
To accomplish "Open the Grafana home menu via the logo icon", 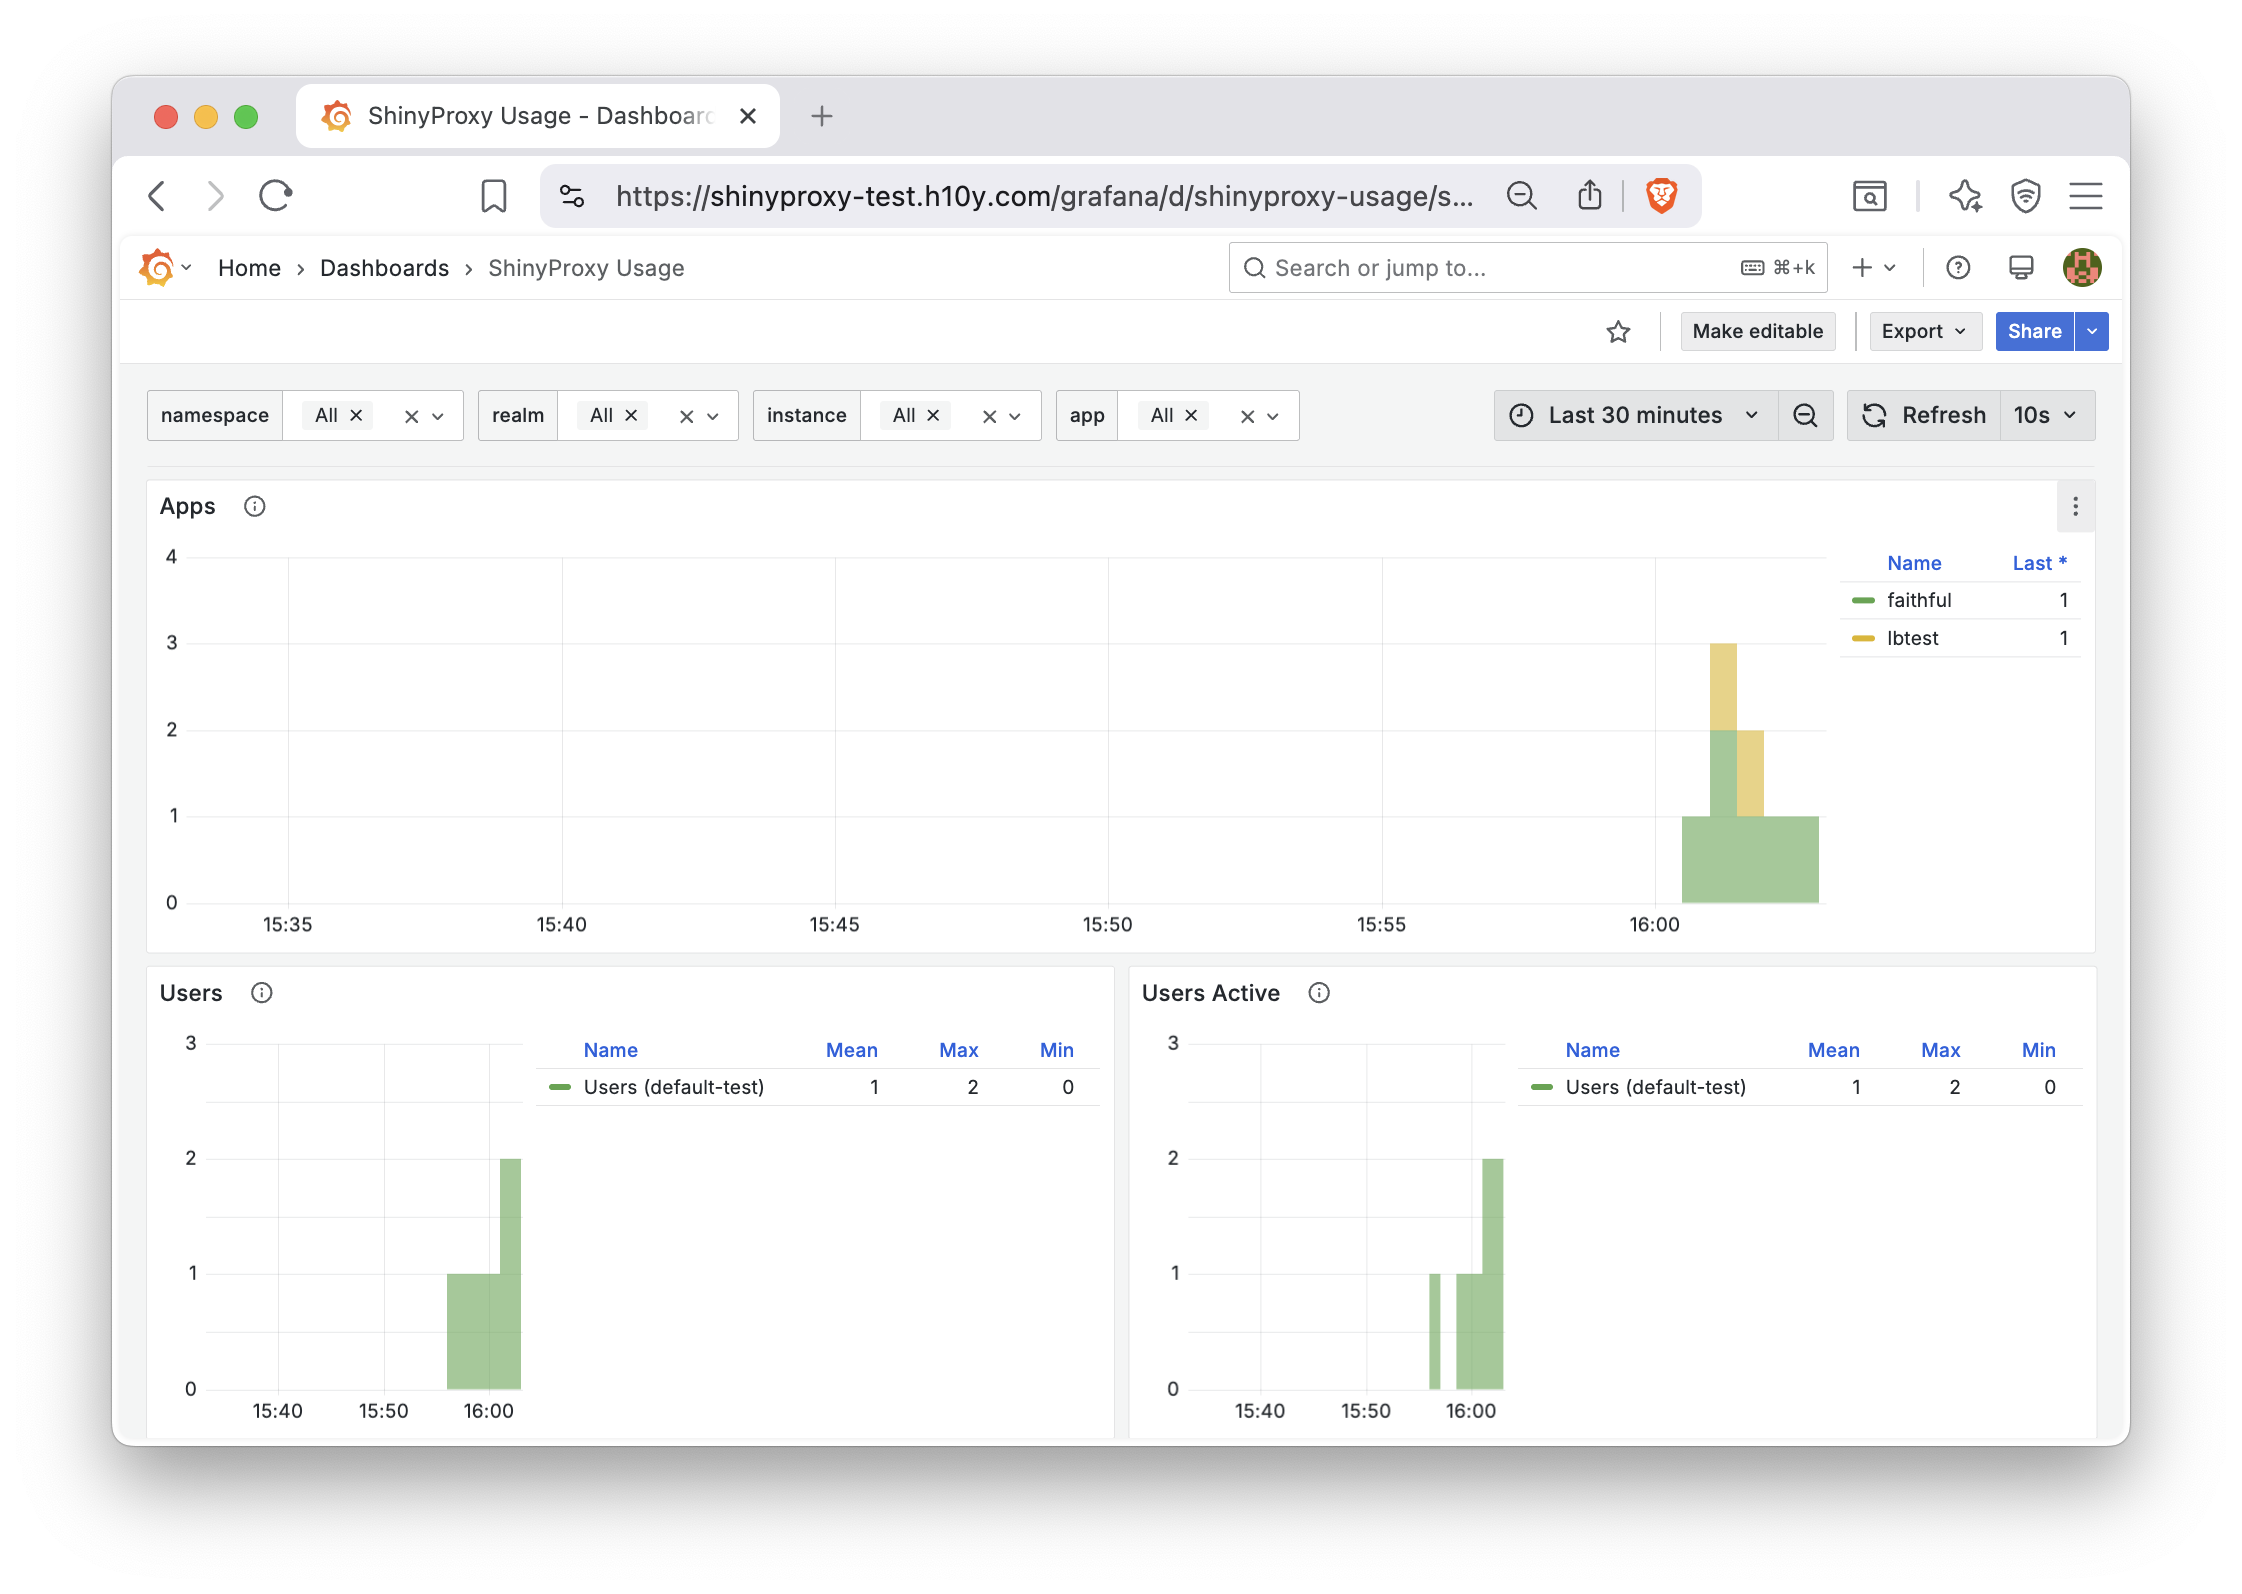I will coord(158,267).
